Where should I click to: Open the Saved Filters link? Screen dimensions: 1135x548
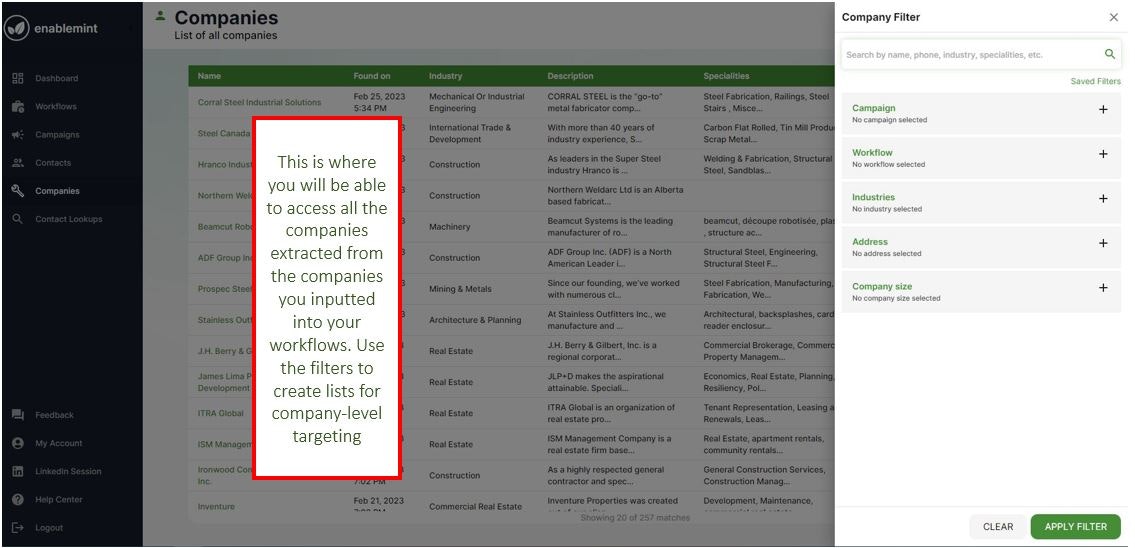[1095, 81]
